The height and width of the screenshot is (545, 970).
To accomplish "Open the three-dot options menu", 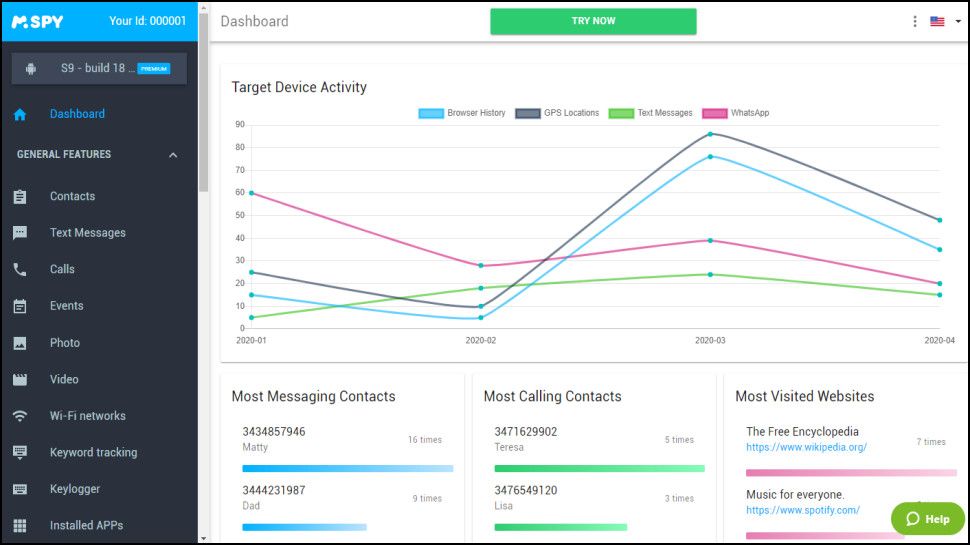I will pos(914,22).
